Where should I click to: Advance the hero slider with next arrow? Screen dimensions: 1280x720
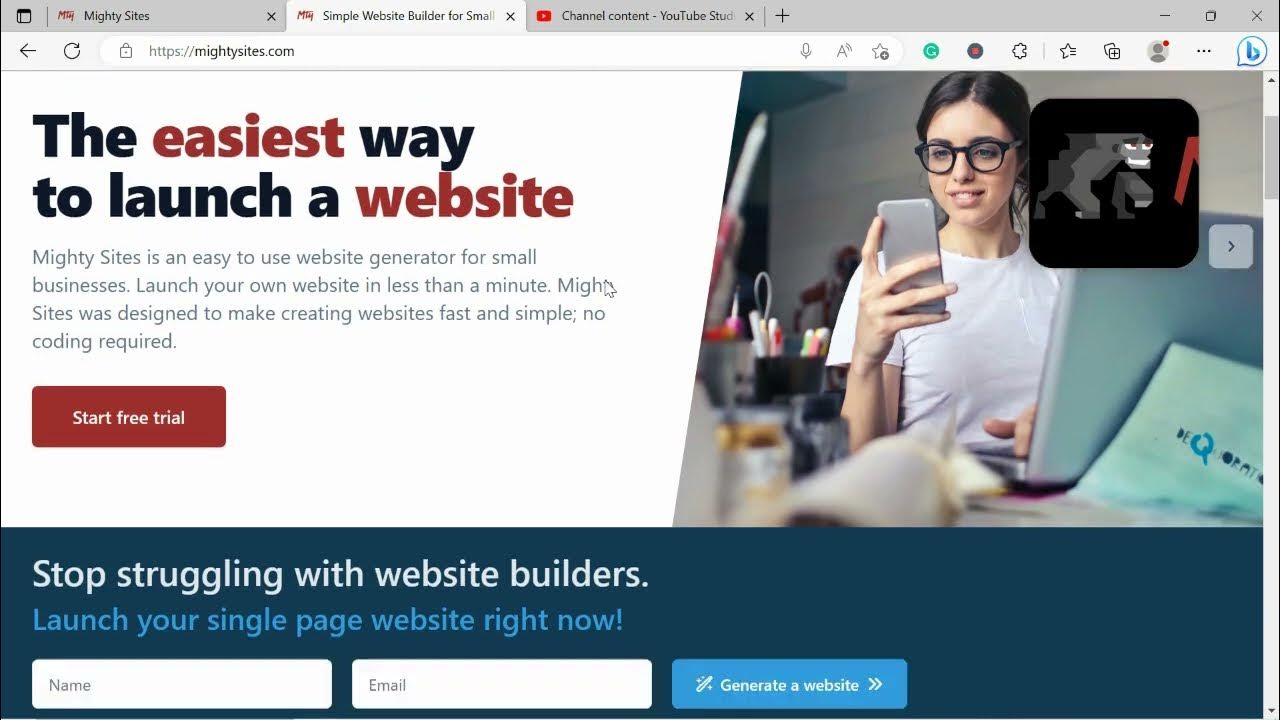coord(1231,246)
